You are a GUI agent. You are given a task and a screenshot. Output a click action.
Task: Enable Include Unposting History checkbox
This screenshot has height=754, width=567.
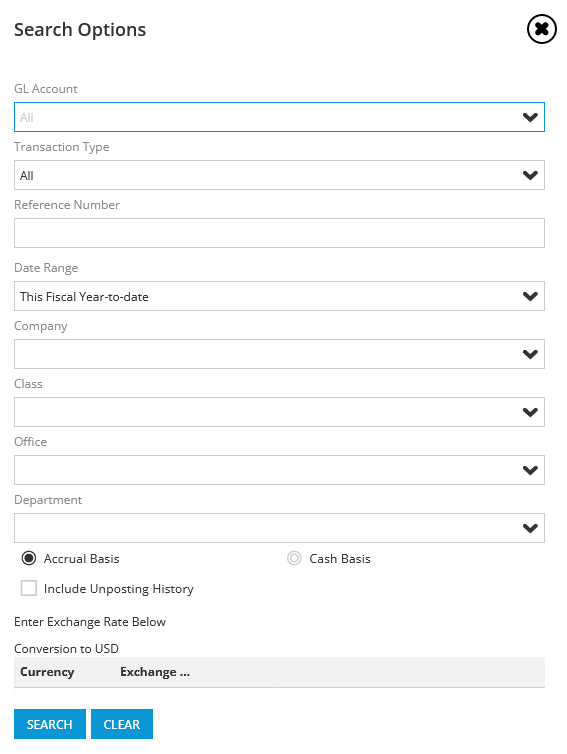[29, 588]
